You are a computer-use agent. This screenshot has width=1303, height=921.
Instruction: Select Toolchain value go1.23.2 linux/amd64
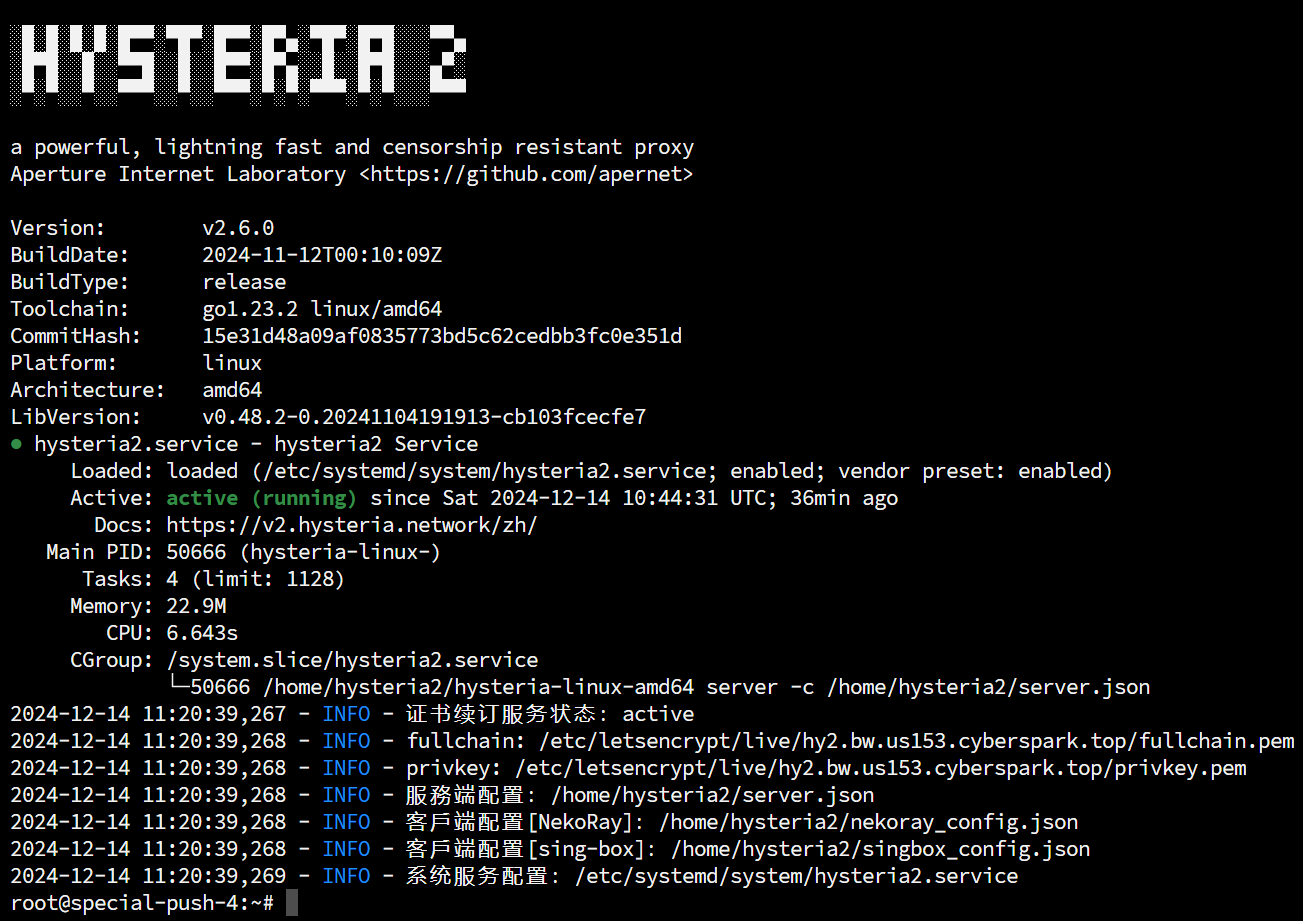322,309
